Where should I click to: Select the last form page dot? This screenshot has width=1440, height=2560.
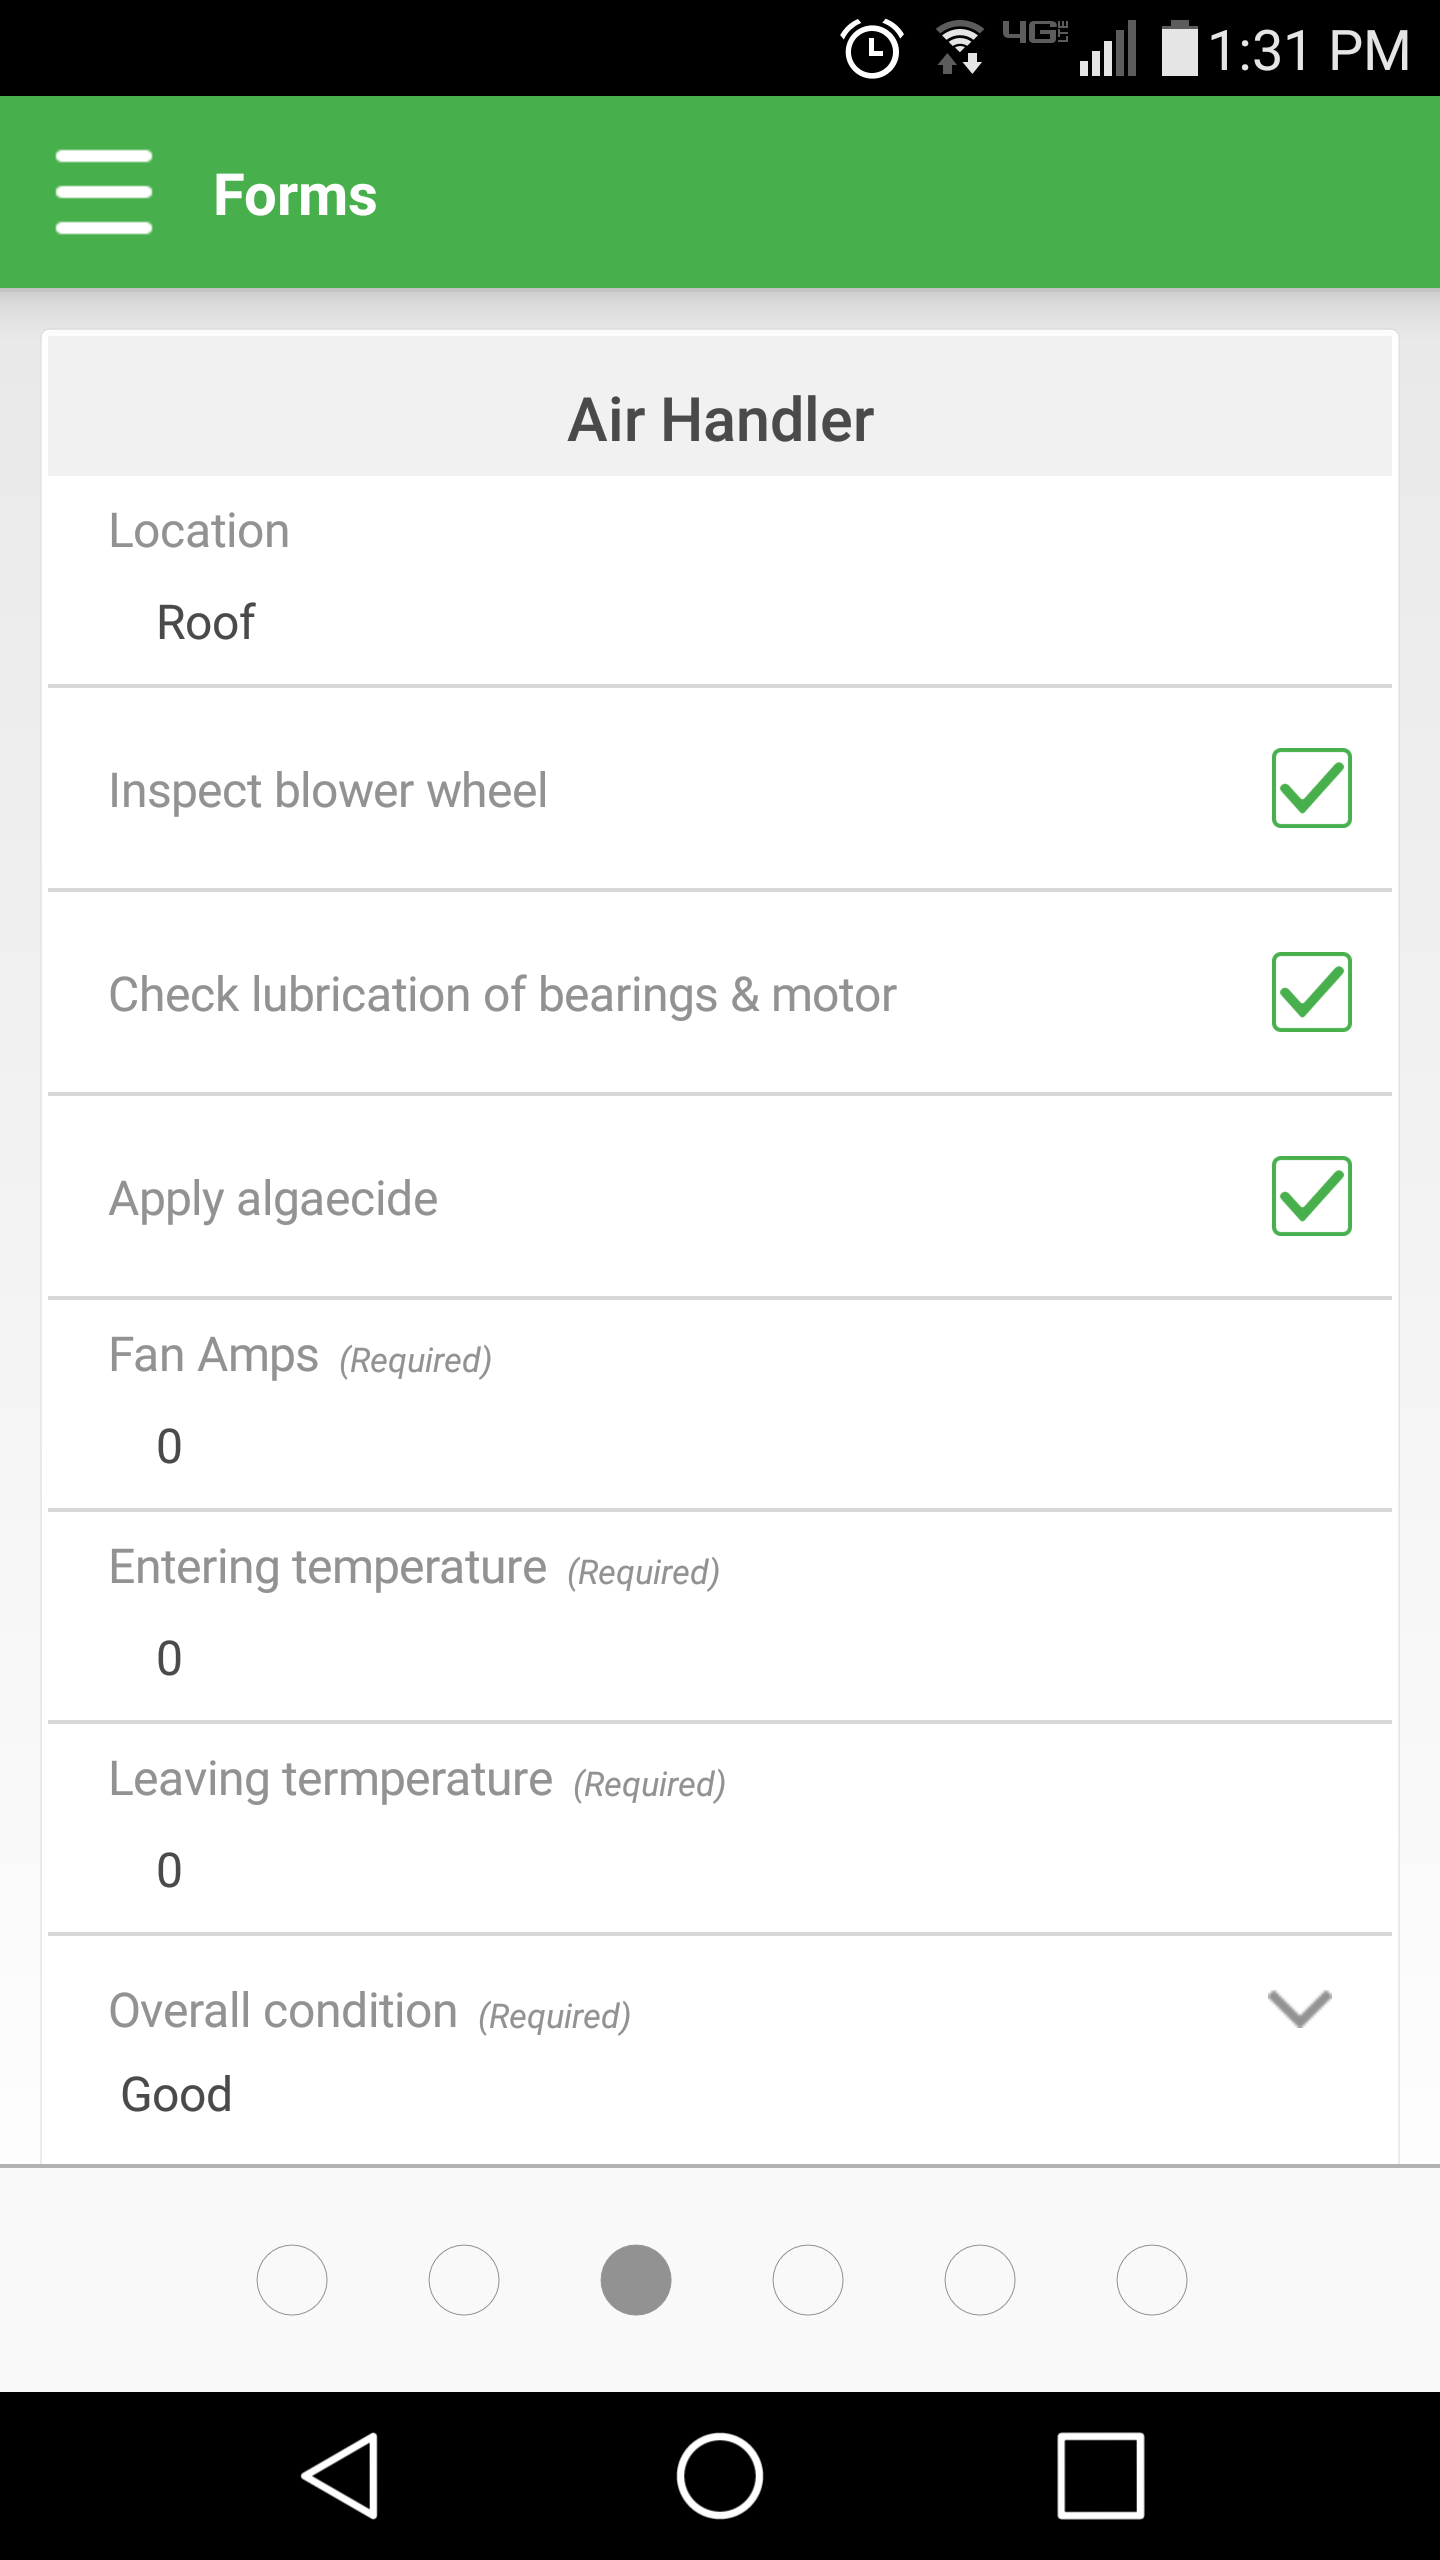[x=1152, y=2280]
